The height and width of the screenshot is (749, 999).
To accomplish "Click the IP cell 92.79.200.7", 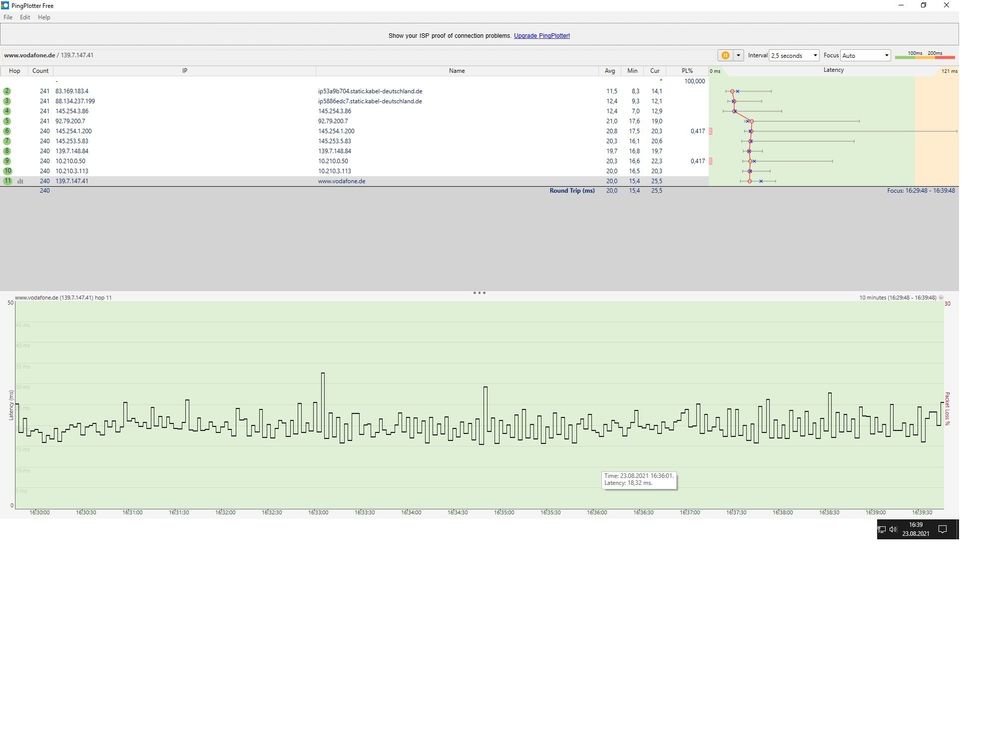I will point(70,121).
